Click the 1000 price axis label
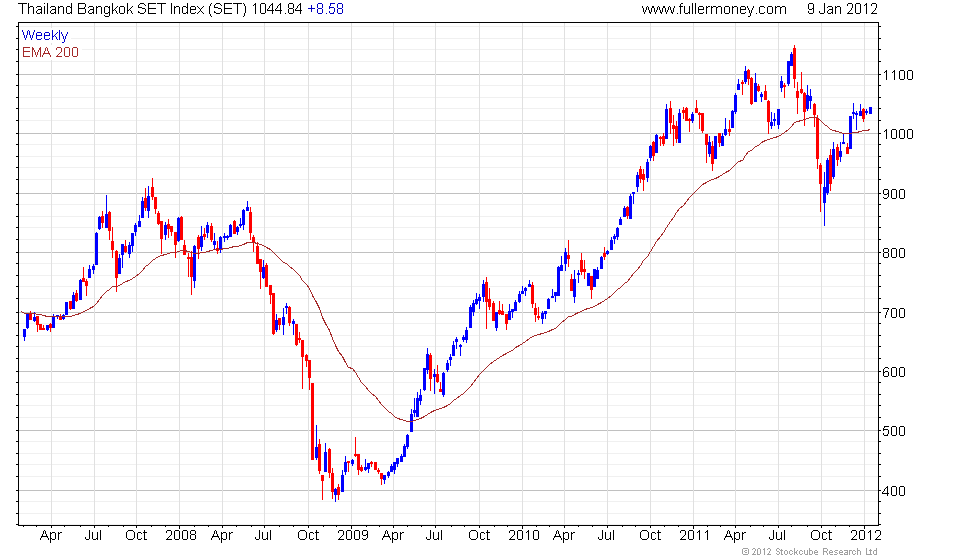Image resolution: width=960 pixels, height=560 pixels. [898, 134]
